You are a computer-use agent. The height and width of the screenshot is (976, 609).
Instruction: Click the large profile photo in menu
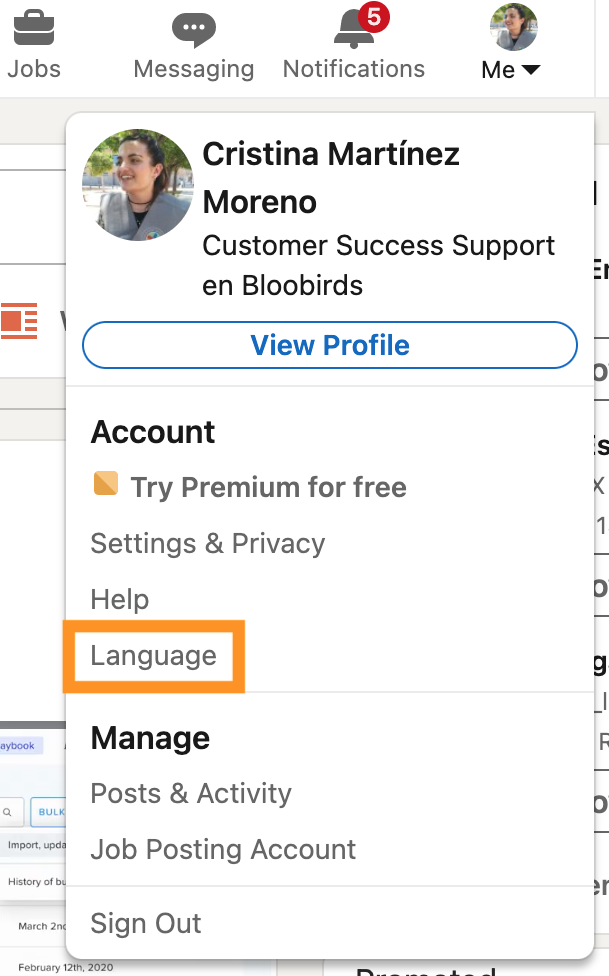(x=138, y=185)
